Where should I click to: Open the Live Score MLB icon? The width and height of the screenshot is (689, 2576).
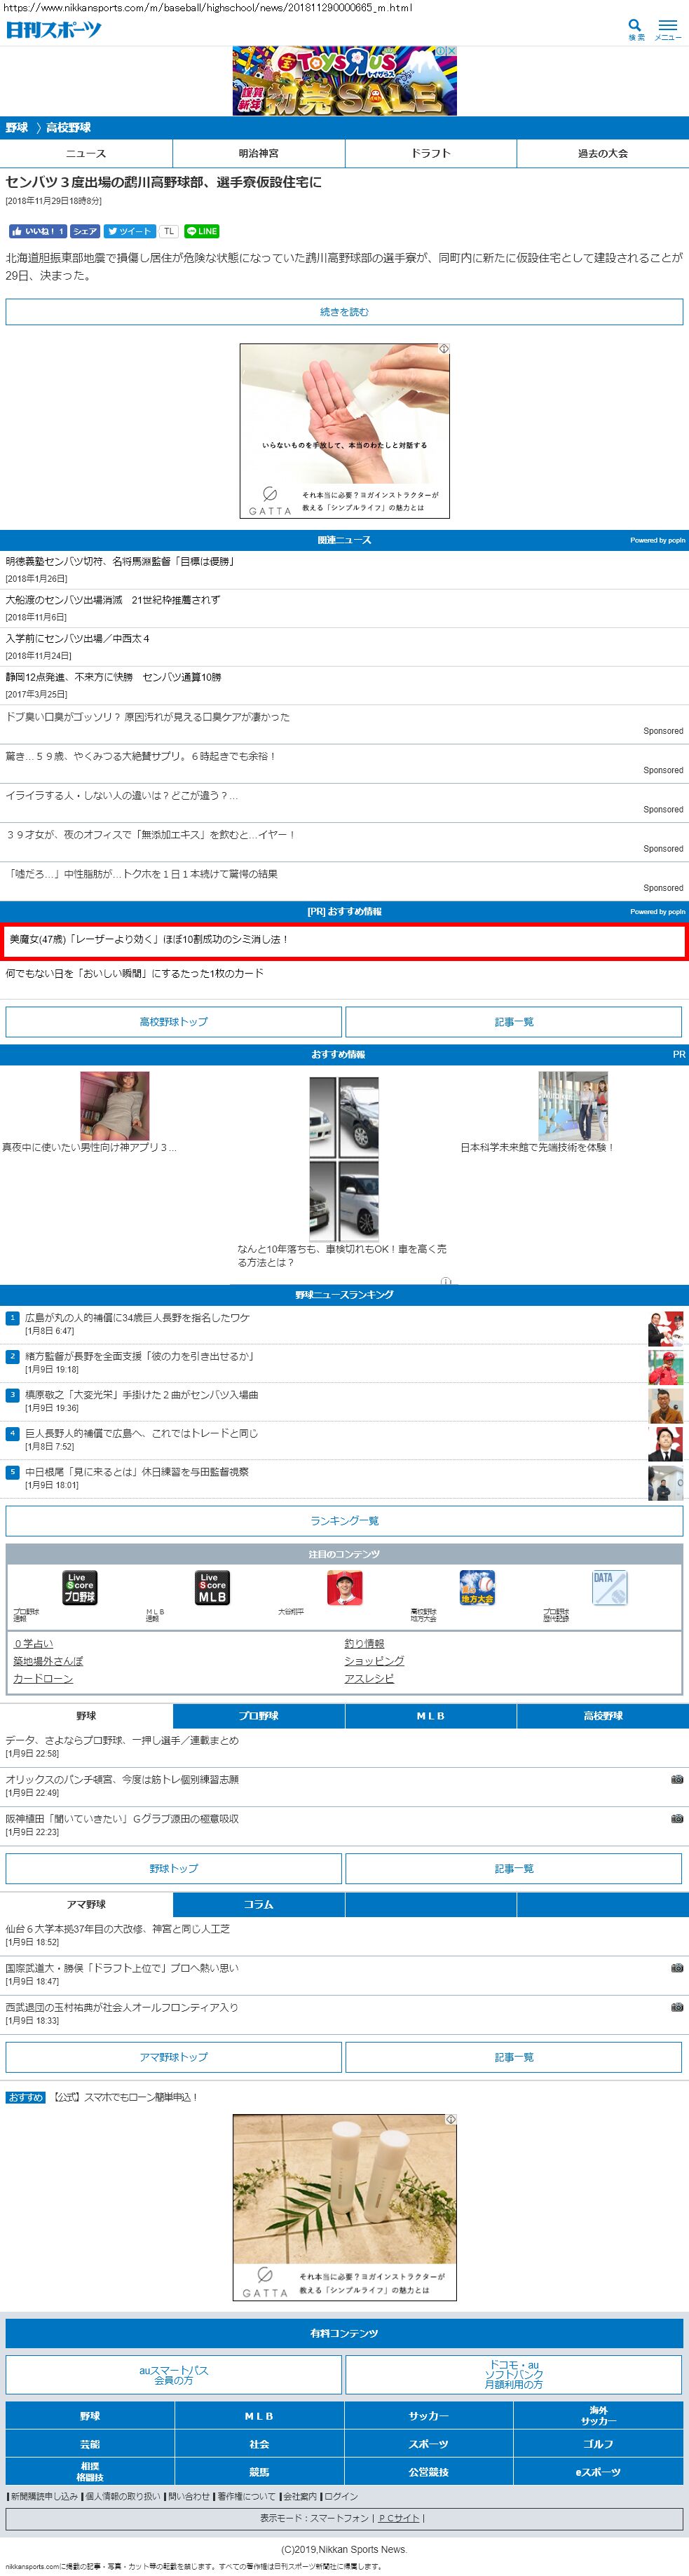pyautogui.click(x=212, y=1587)
